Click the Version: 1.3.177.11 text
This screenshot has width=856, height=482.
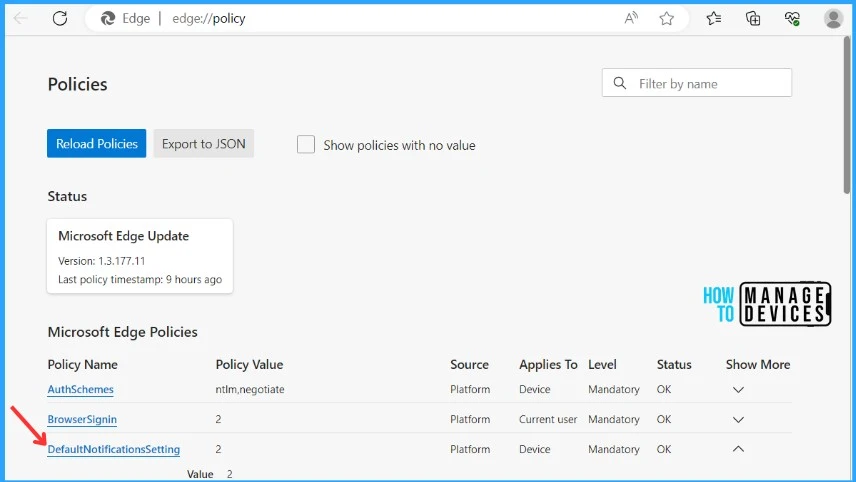click(x=102, y=261)
